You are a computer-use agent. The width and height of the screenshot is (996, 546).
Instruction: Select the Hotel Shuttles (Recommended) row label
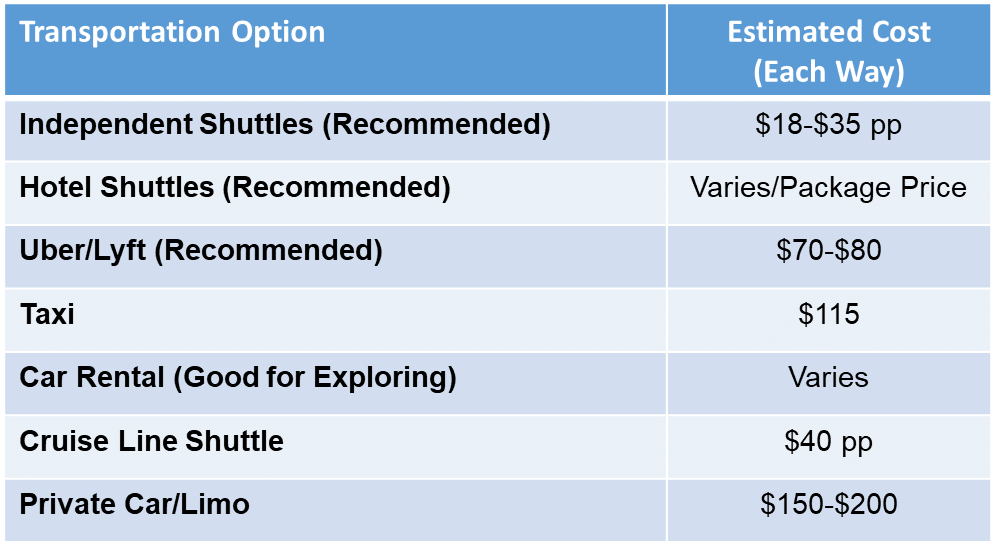click(235, 187)
